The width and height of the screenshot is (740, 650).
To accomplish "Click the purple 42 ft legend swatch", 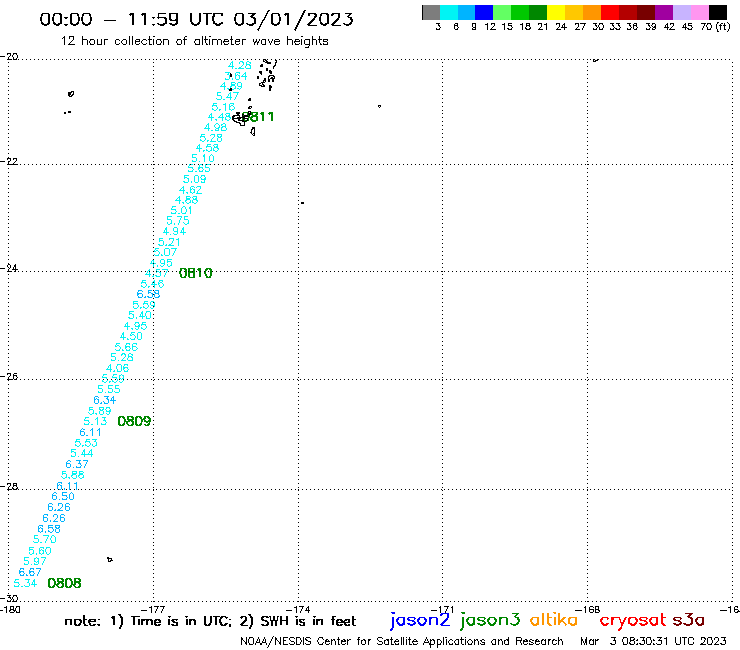I will (x=664, y=12).
